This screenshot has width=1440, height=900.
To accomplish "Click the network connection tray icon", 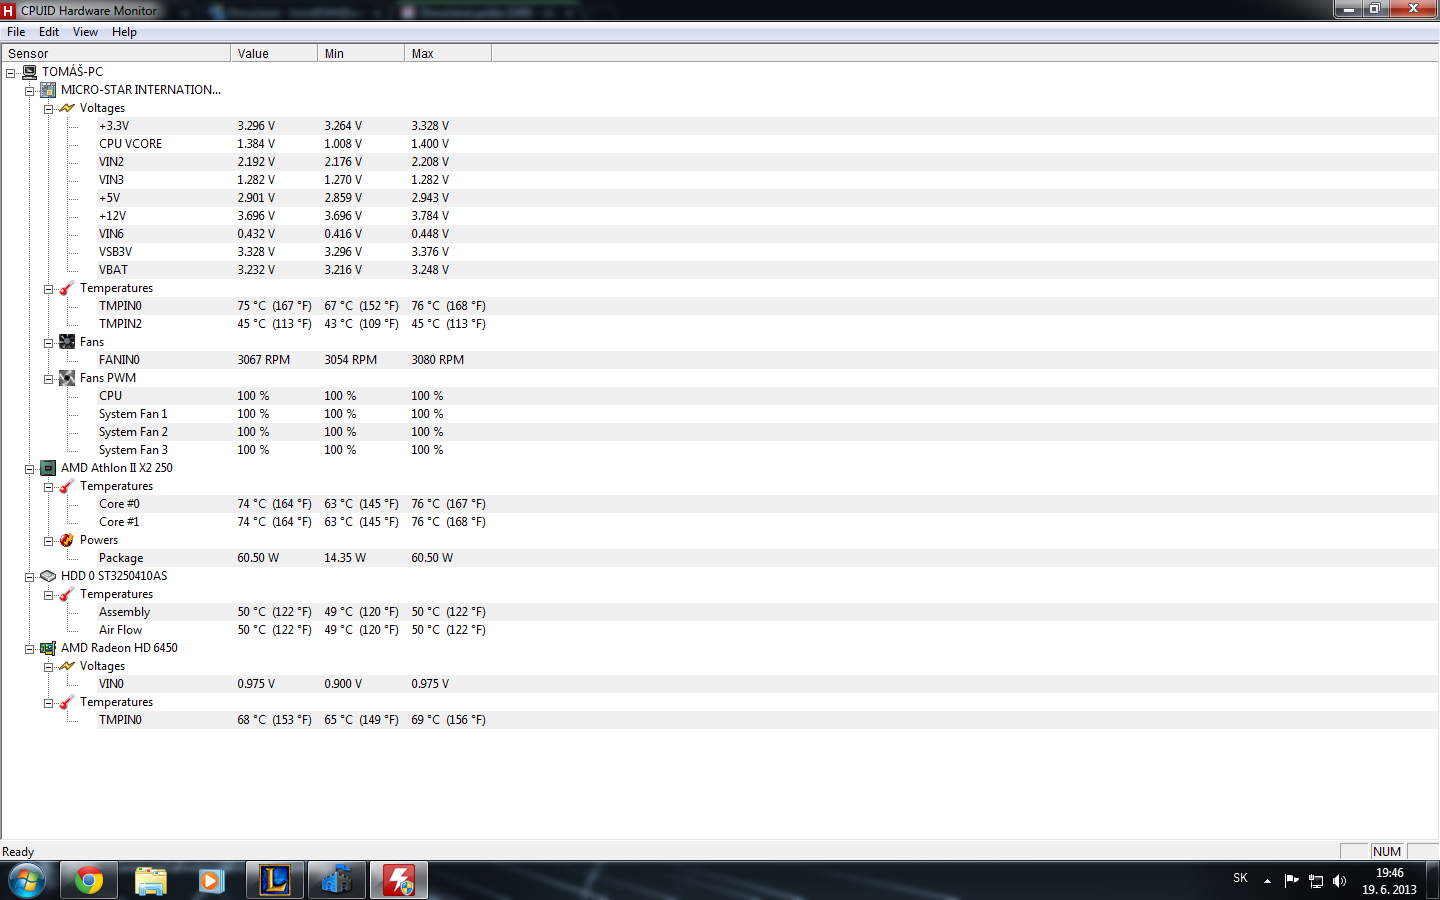I will click(x=1316, y=881).
